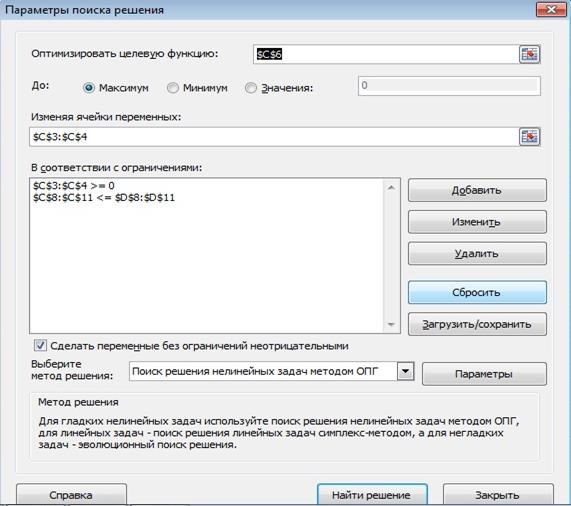Click the Закрыть button
Viewport: 571px width, 506px height.
pyautogui.click(x=498, y=495)
